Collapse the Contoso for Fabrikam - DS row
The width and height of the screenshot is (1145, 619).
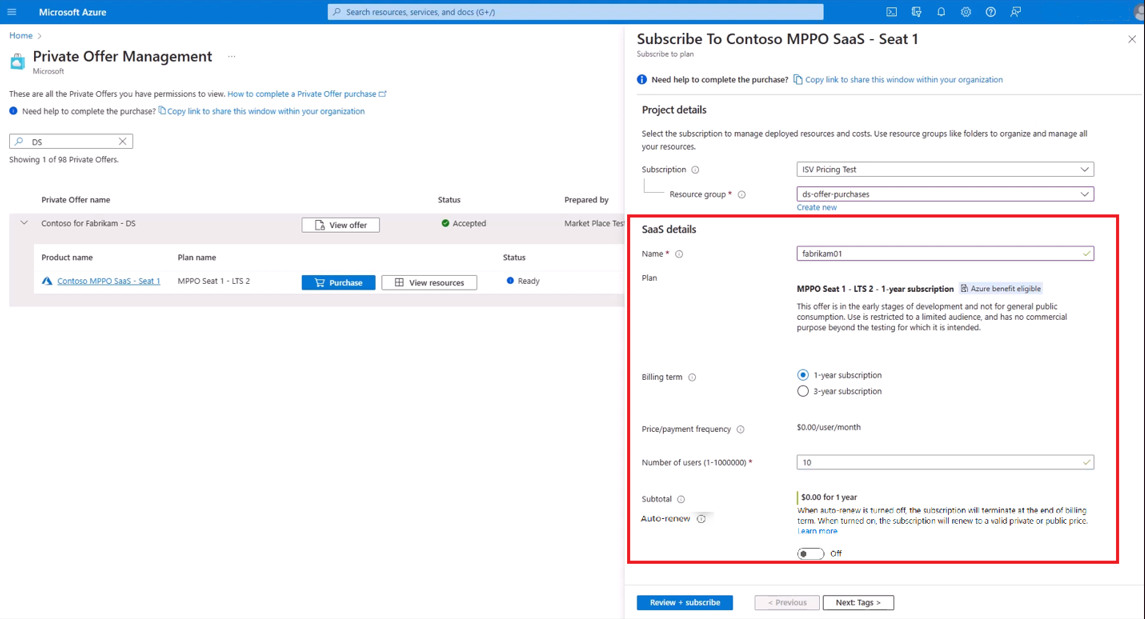pos(24,223)
